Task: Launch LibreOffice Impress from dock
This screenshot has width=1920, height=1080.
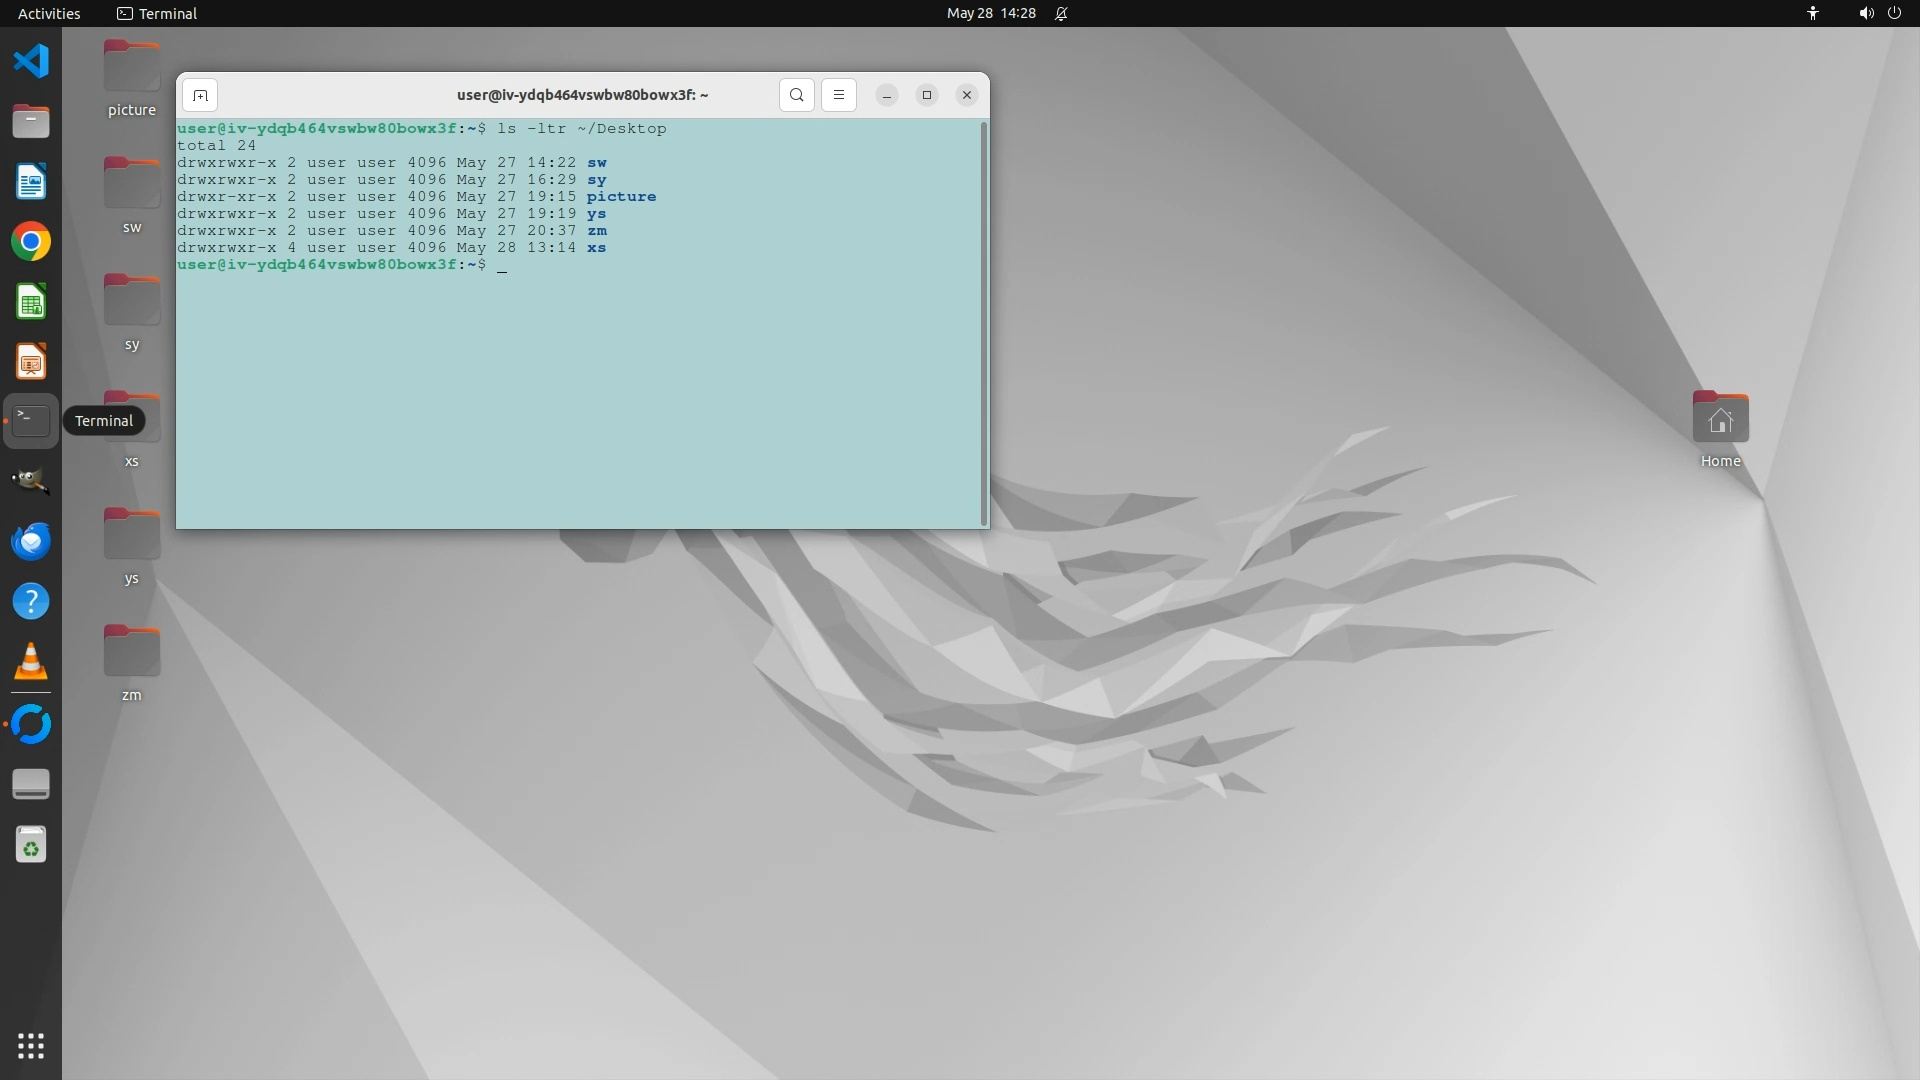Action: pyautogui.click(x=31, y=362)
